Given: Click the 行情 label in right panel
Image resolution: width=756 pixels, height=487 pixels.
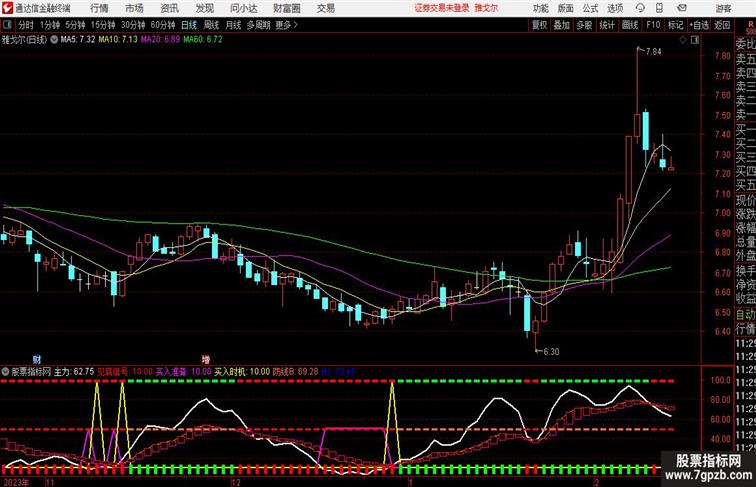Looking at the screenshot, I should pyautogui.click(x=745, y=329).
